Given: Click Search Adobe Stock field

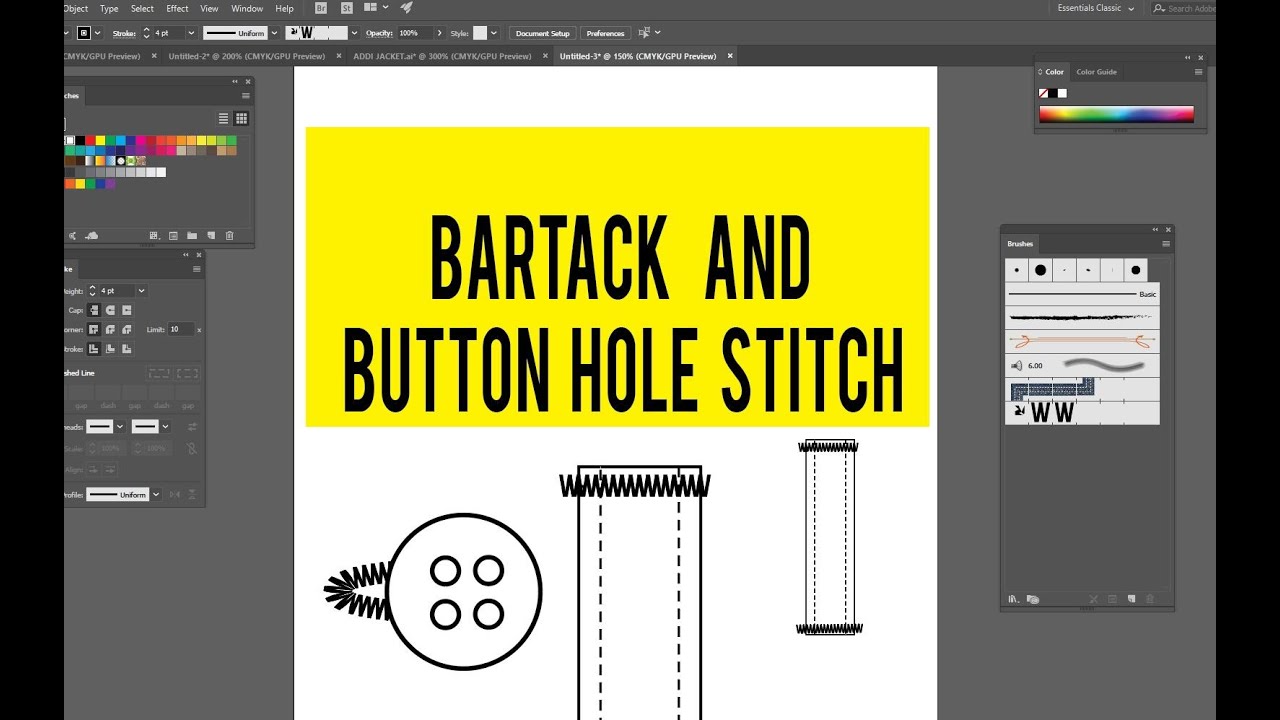Looking at the screenshot, I should [1184, 8].
